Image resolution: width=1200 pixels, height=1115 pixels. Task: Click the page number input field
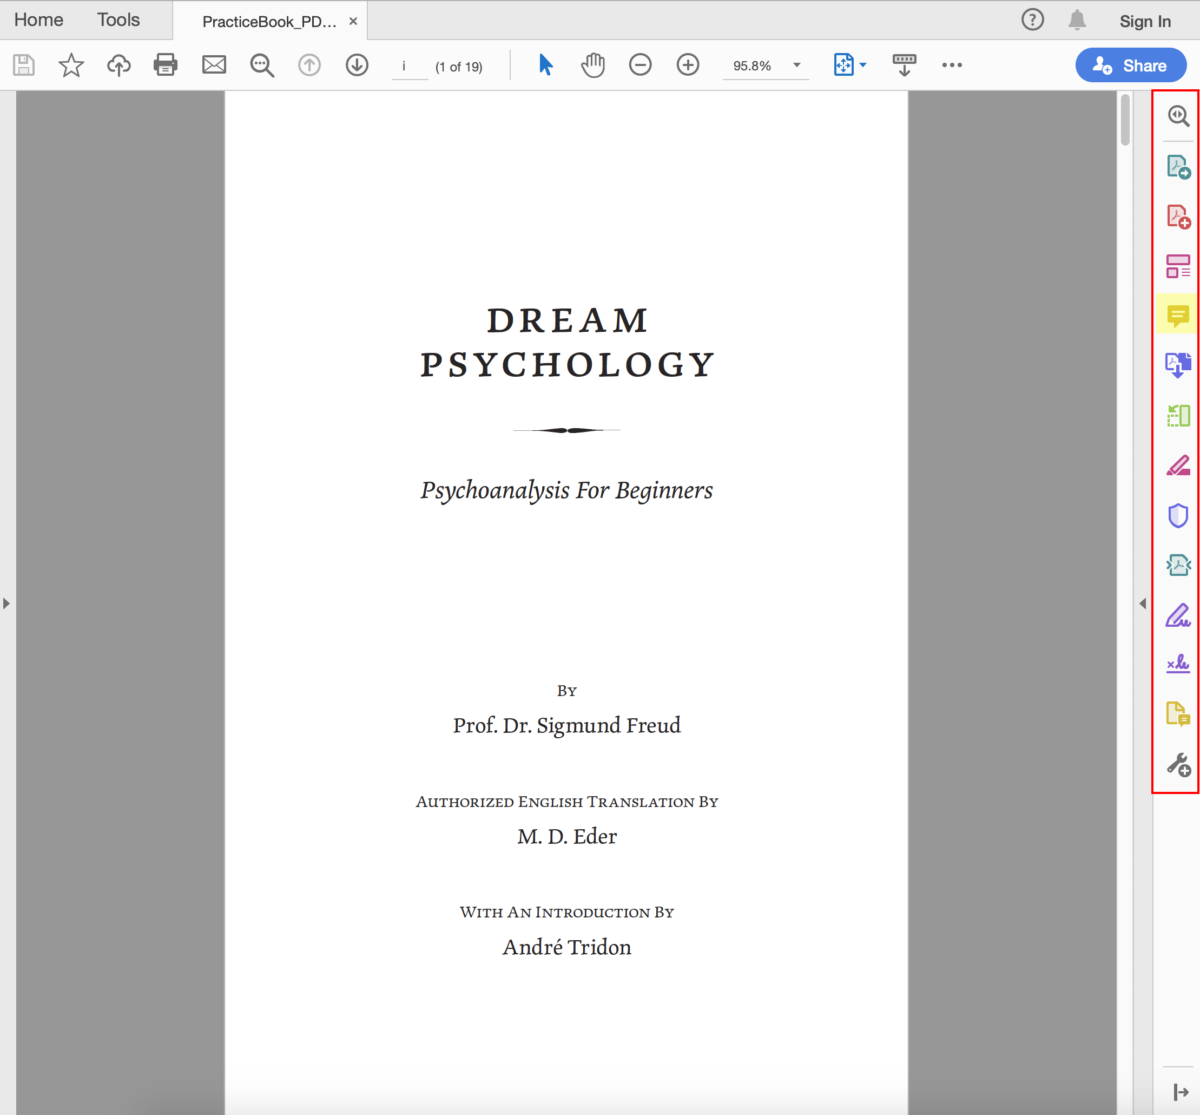click(409, 66)
